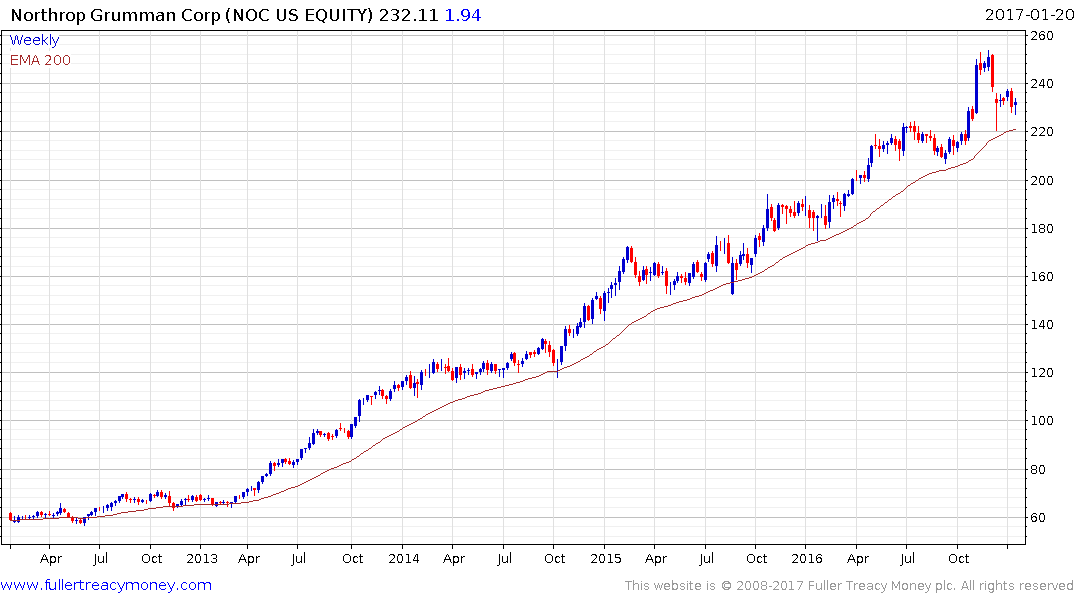
Task: Click the 2017-01-20 date label
Action: point(1029,15)
